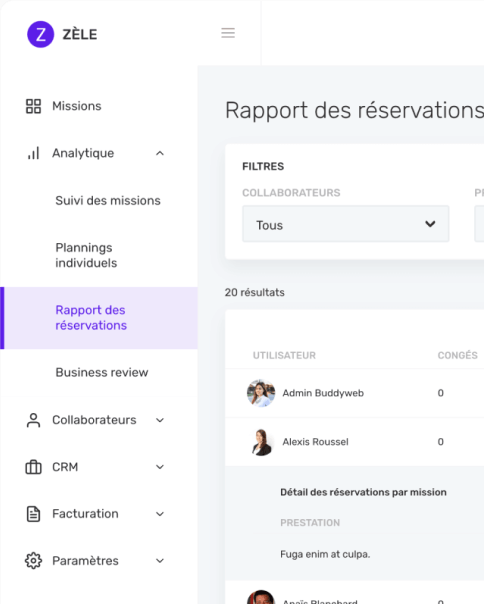Expand the Collaborateurs chevron
Viewport: 484px width, 604px height.
[x=160, y=420]
